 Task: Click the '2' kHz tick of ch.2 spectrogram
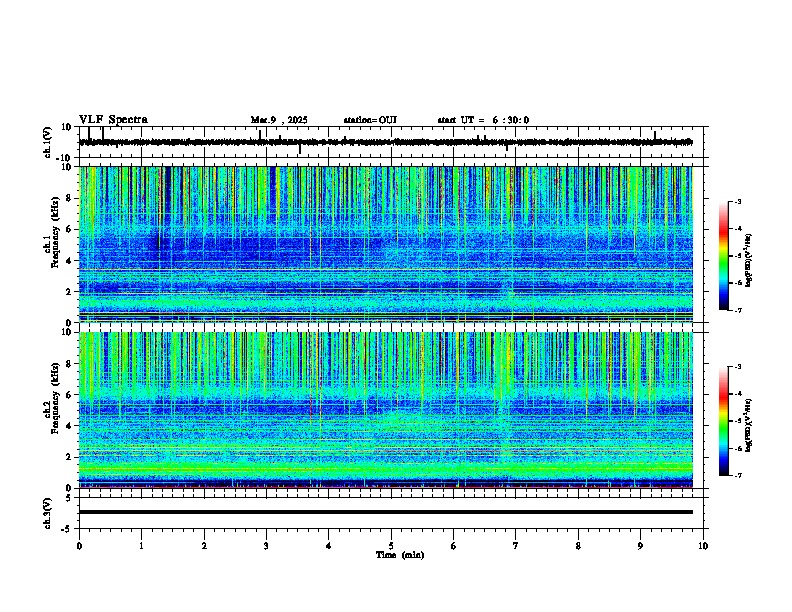(x=69, y=457)
